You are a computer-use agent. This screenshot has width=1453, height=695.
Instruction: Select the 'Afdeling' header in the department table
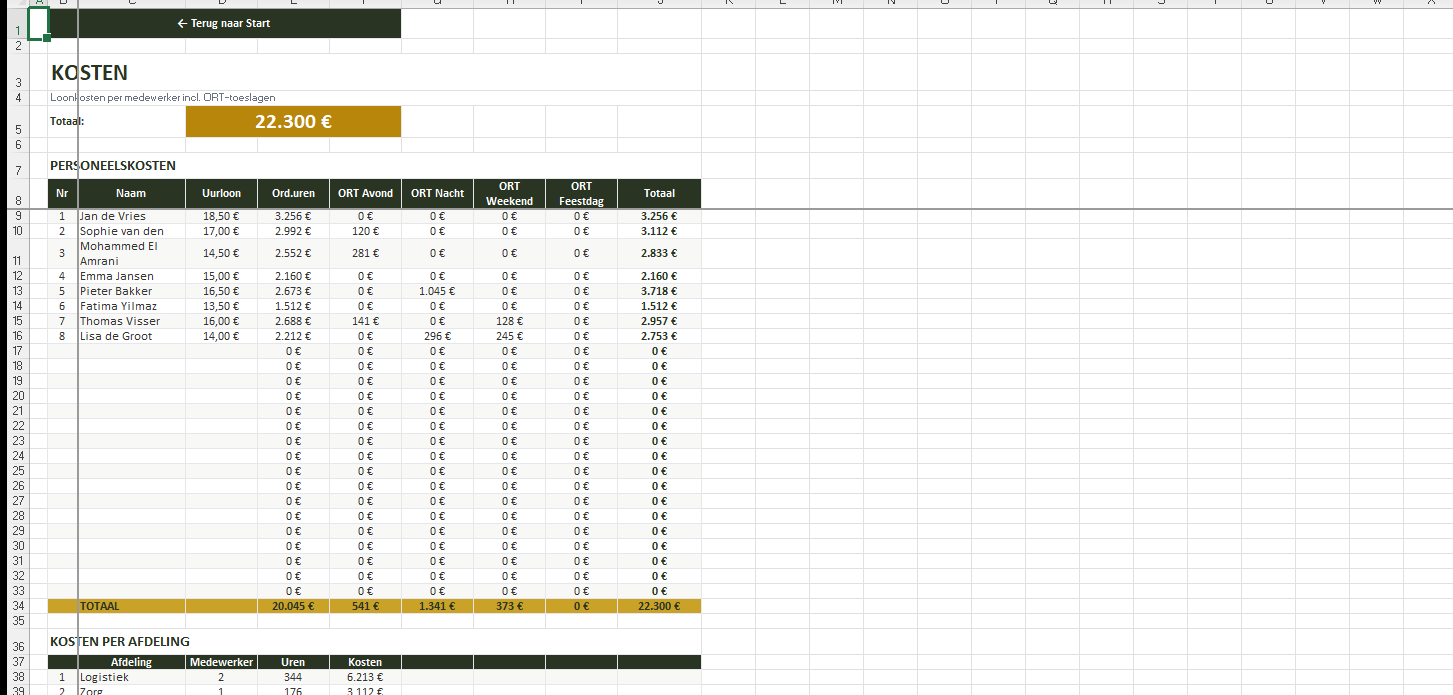[131, 662]
